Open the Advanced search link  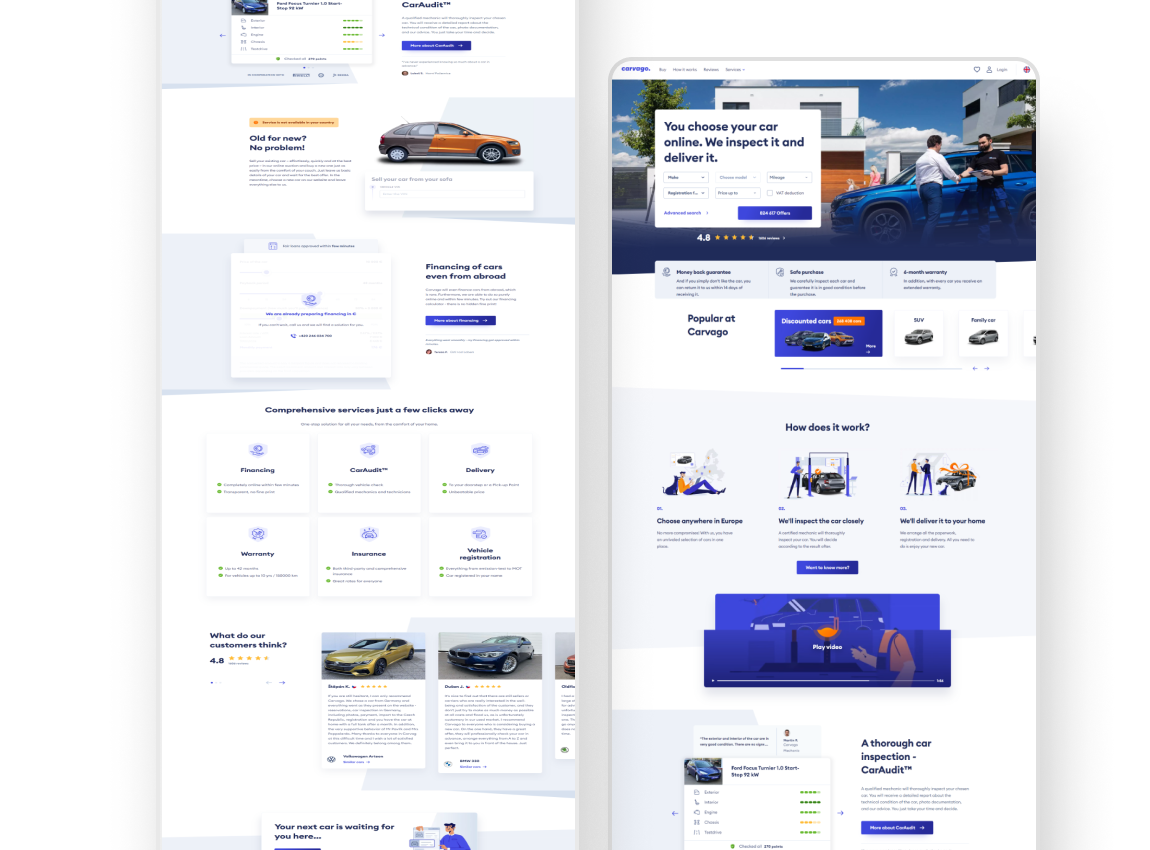pyautogui.click(x=686, y=213)
